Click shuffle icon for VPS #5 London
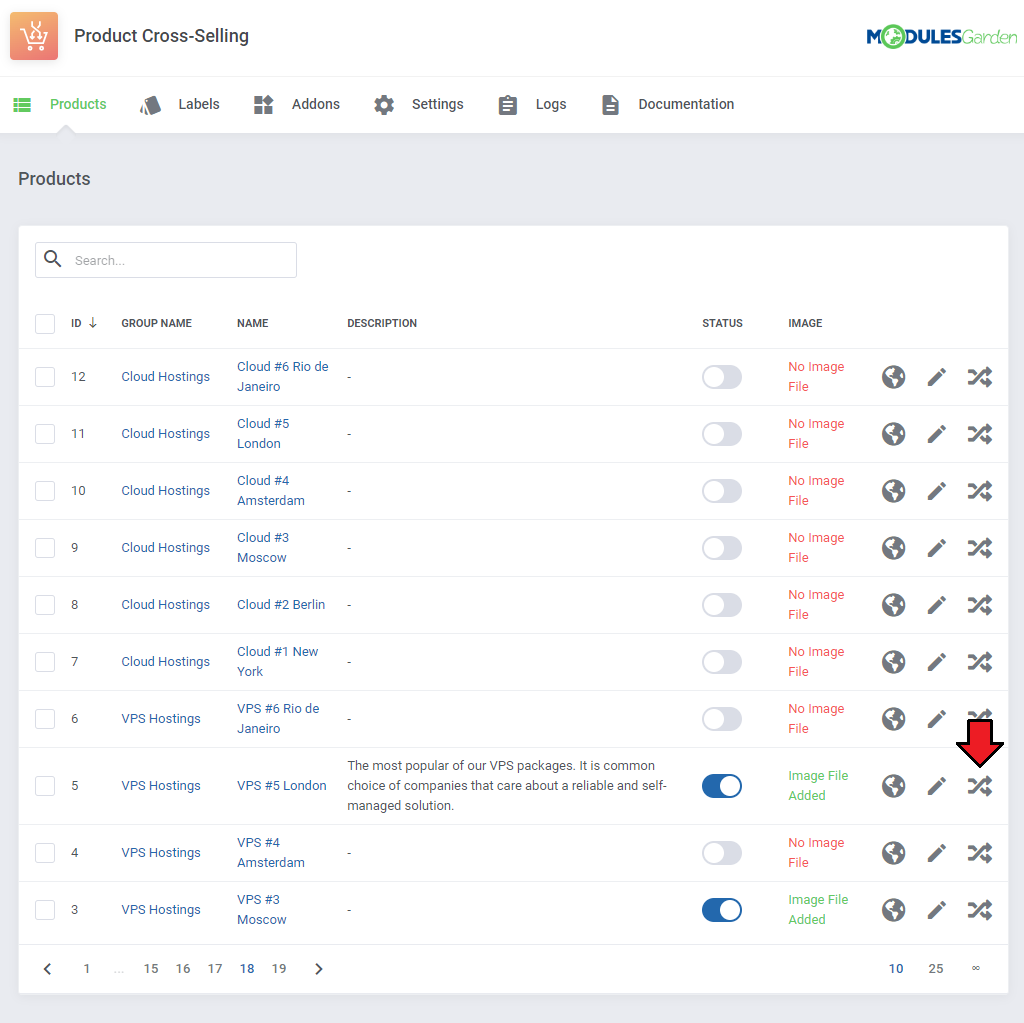1024x1023 pixels. tap(980, 786)
